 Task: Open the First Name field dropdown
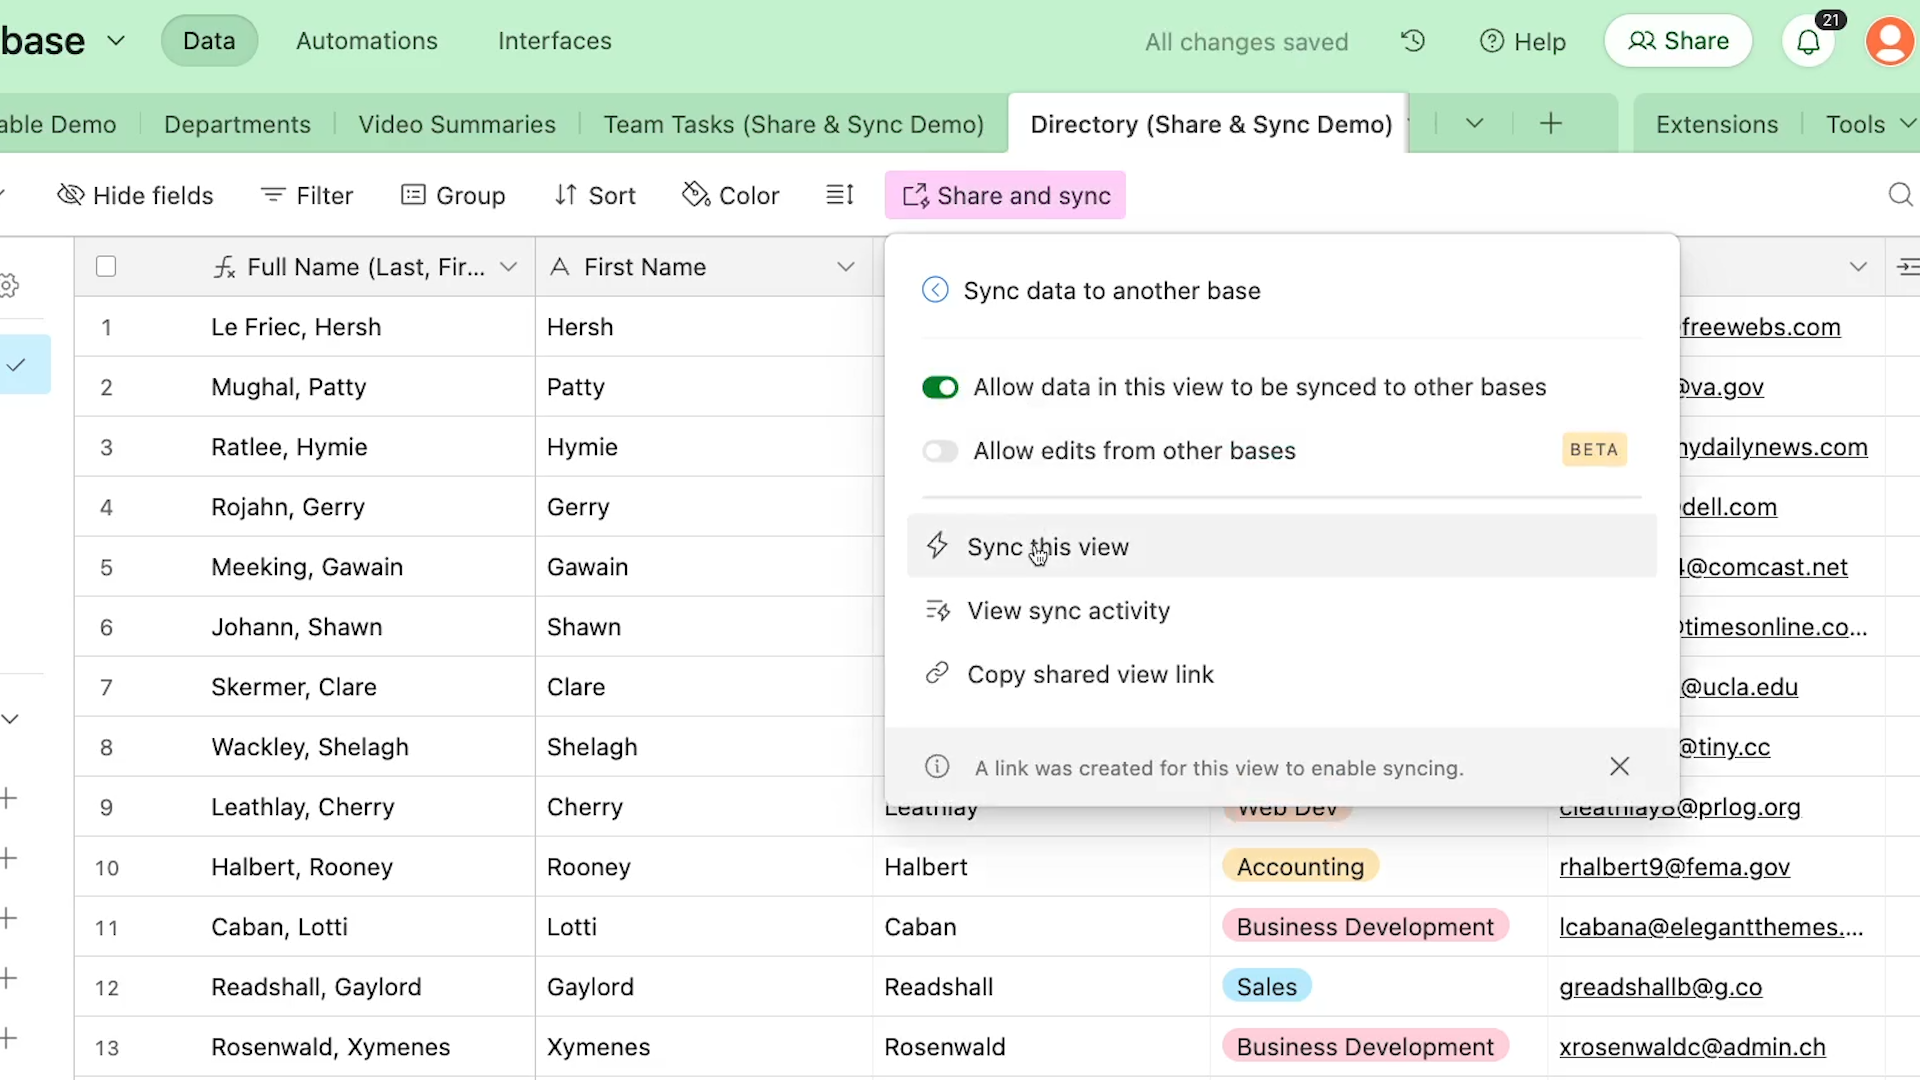click(x=846, y=267)
